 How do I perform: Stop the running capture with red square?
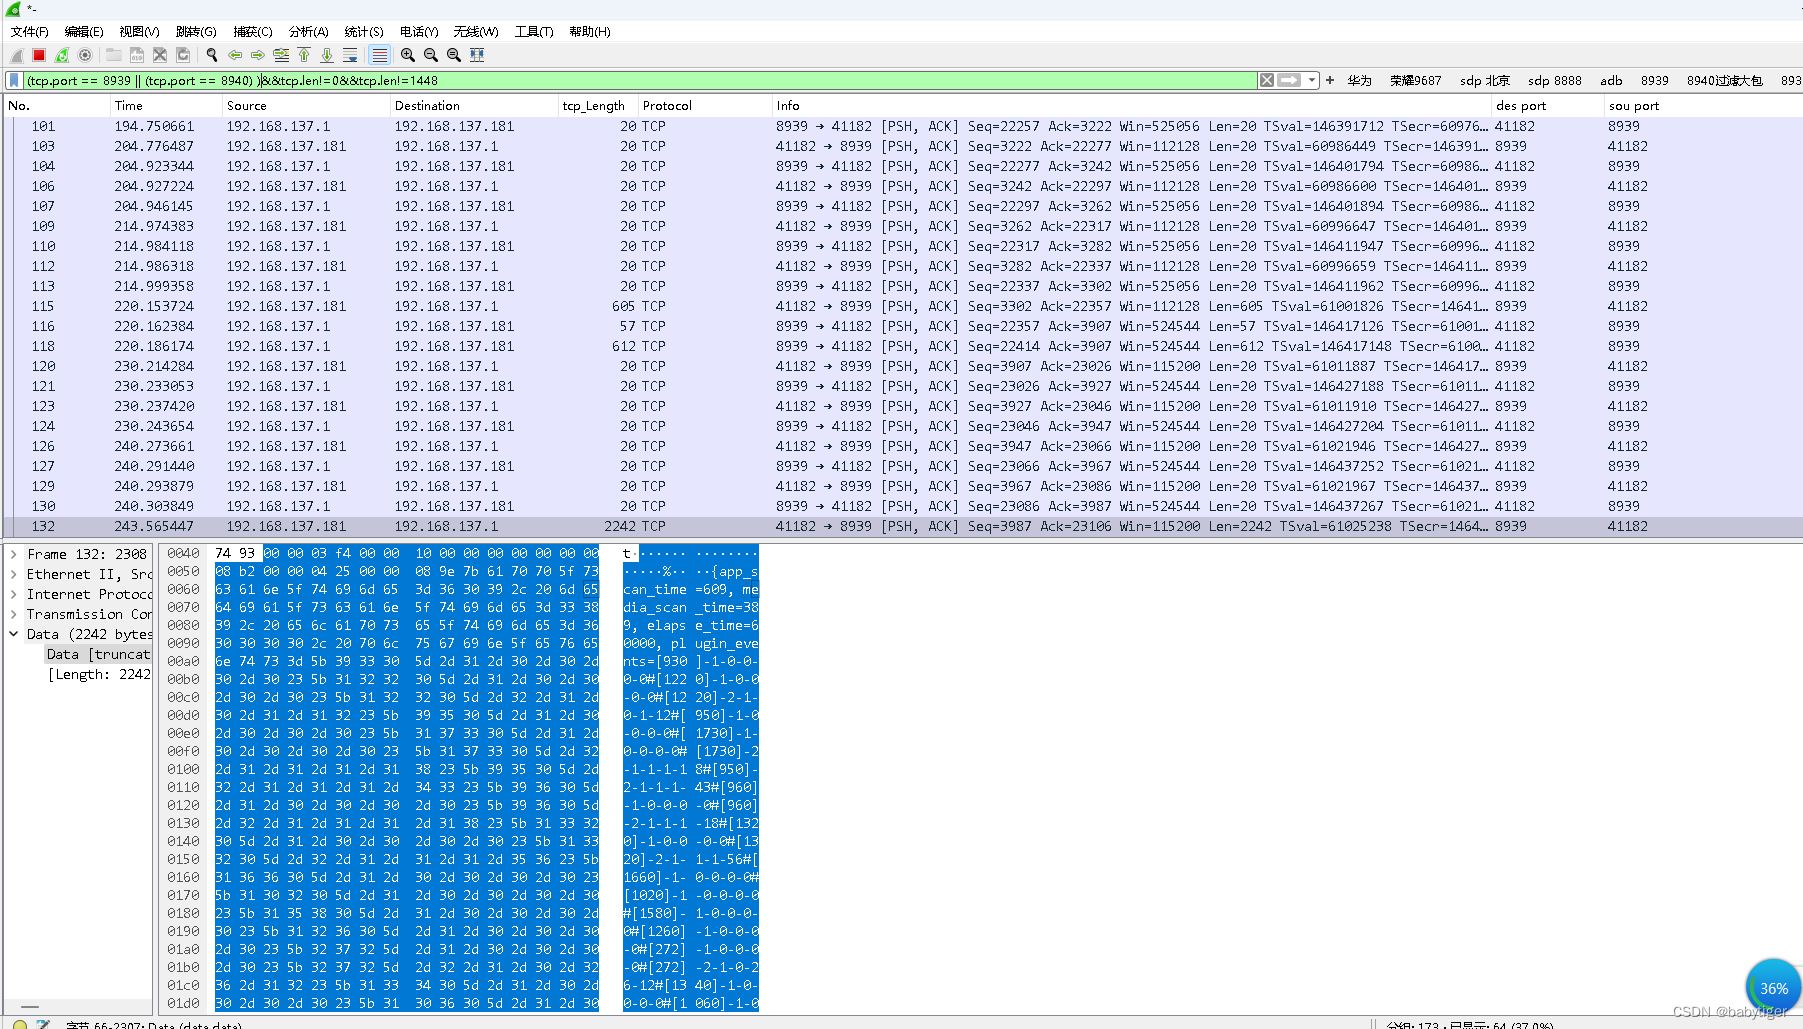(39, 55)
